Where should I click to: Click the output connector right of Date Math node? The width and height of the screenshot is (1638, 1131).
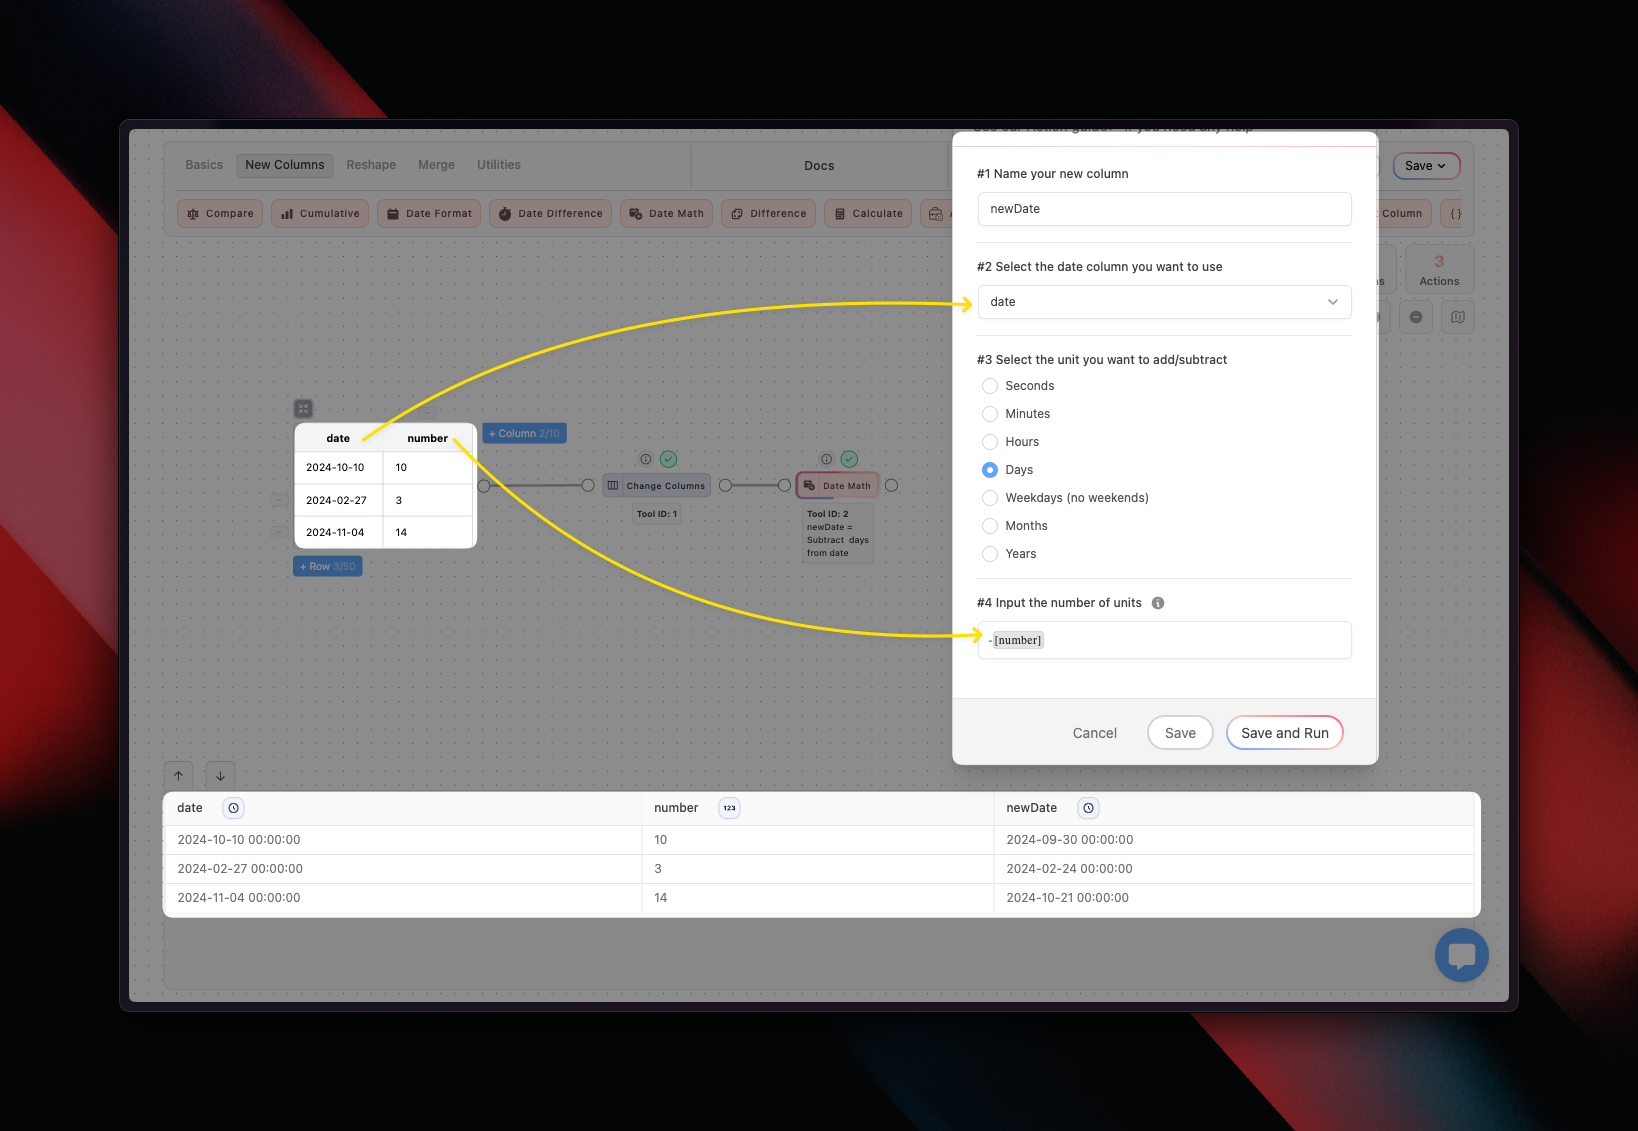click(891, 485)
